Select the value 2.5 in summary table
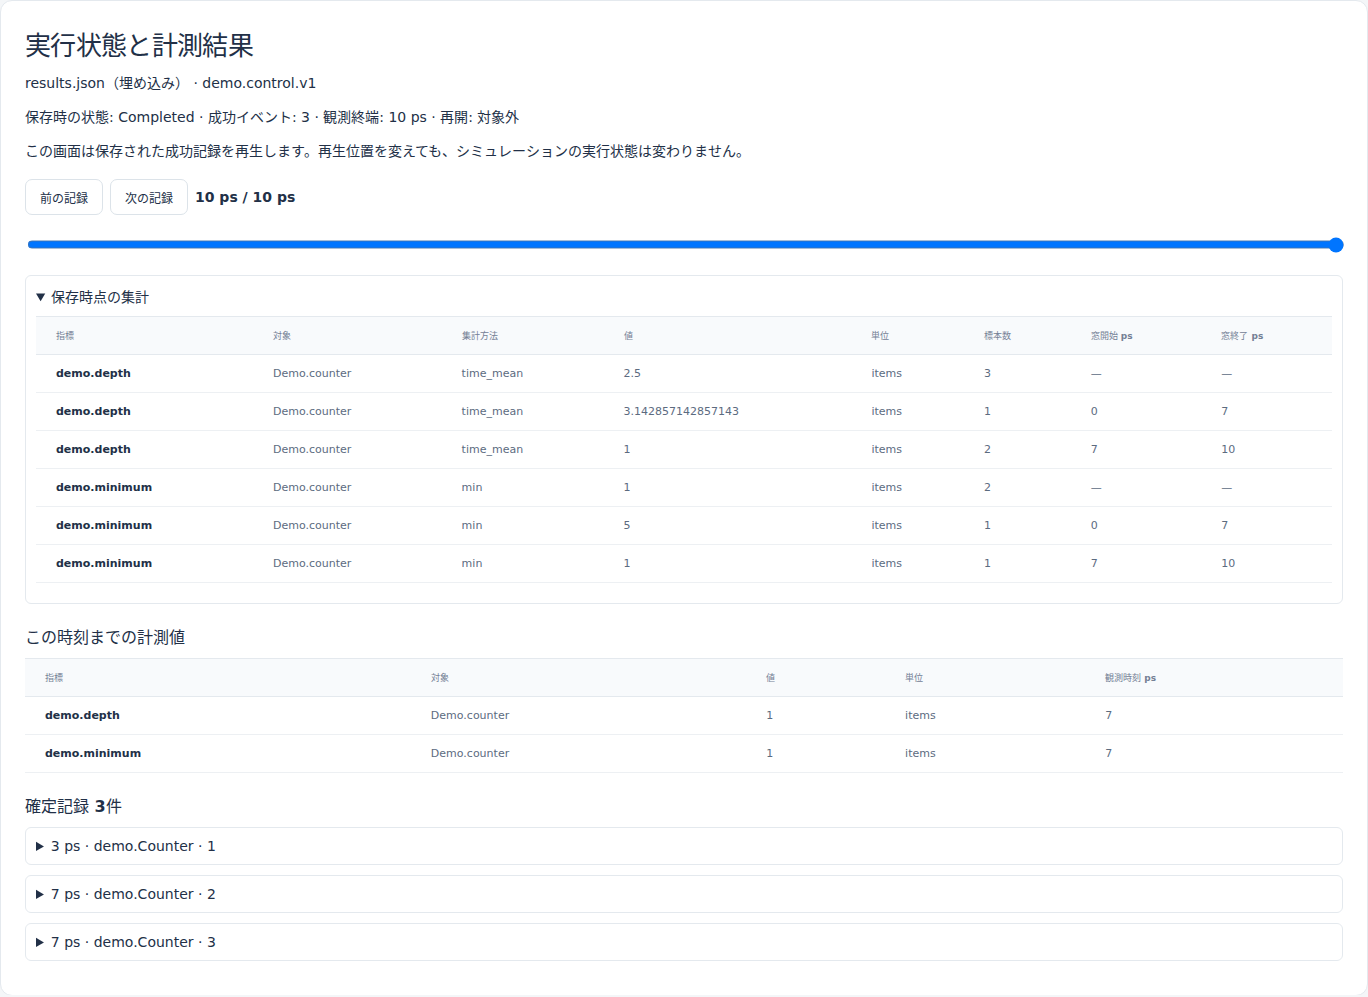 coord(632,373)
